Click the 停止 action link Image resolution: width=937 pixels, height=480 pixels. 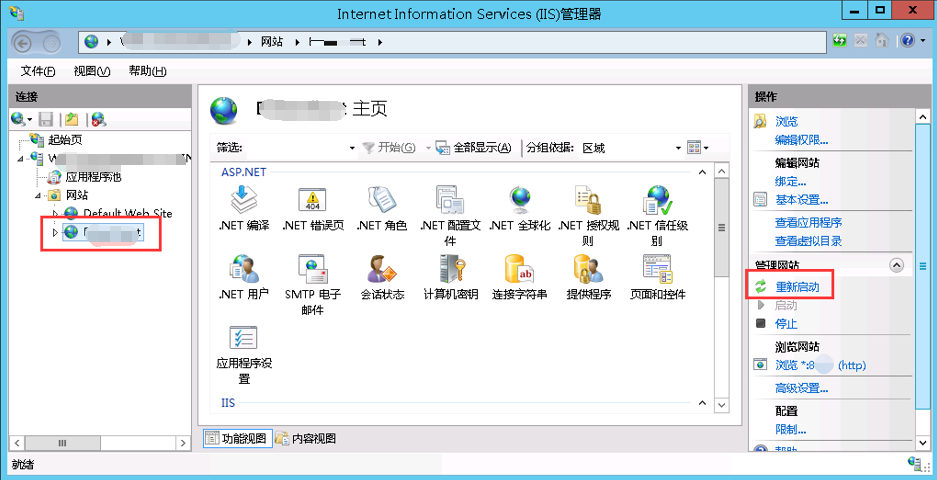pos(786,324)
